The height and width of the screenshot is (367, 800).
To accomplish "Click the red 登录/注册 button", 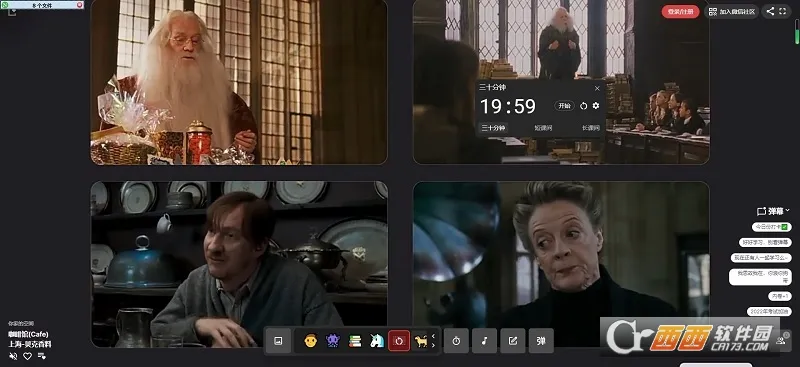I will pos(681,11).
